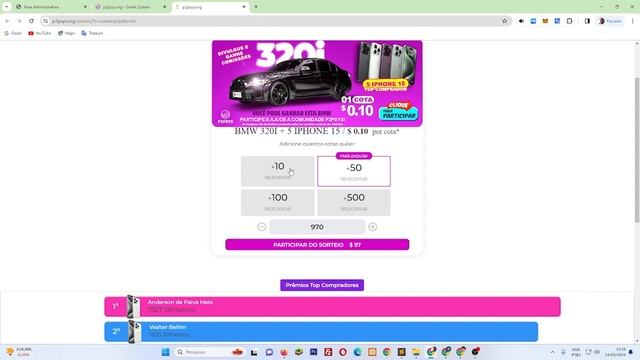Open the Gmail bookmark

click(x=13, y=33)
